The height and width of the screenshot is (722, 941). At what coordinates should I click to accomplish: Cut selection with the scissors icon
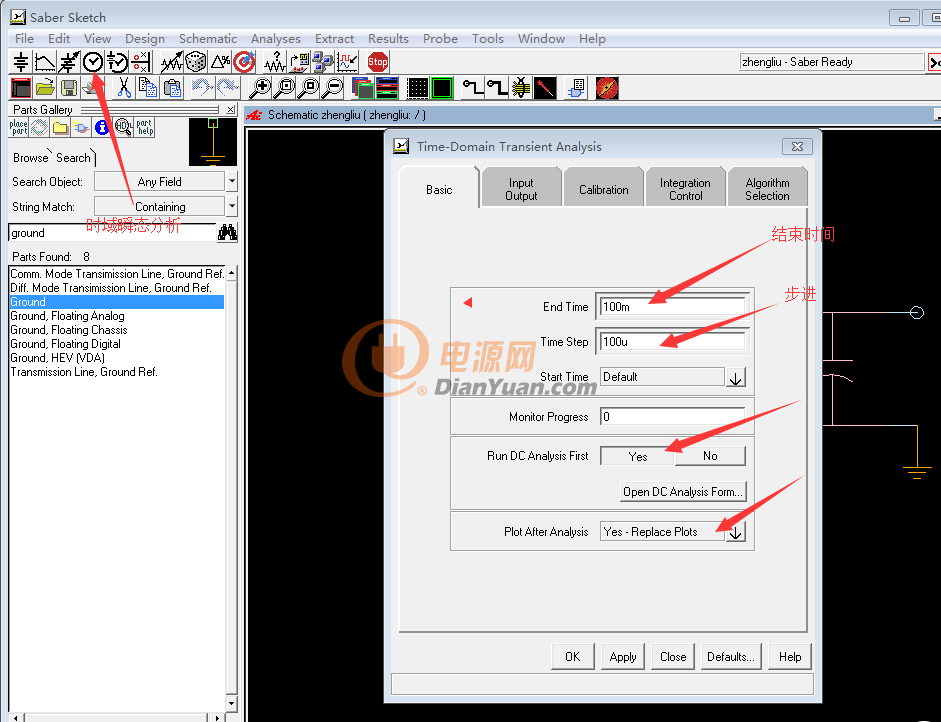[x=124, y=88]
